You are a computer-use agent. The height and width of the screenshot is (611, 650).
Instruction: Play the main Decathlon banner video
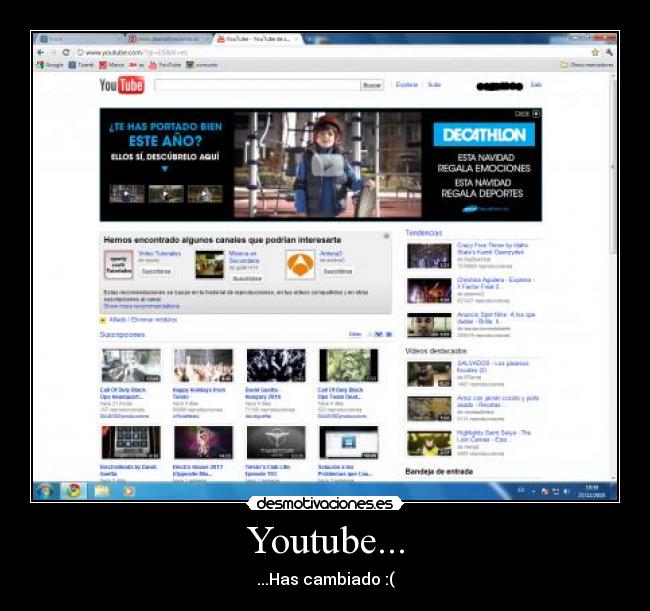(x=327, y=165)
